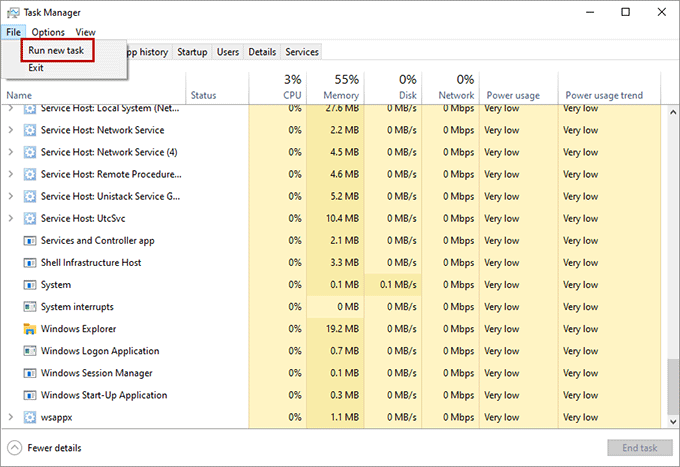The height and width of the screenshot is (467, 680).
Task: Select the Shell Infrastructure Host name
Action: point(91,263)
